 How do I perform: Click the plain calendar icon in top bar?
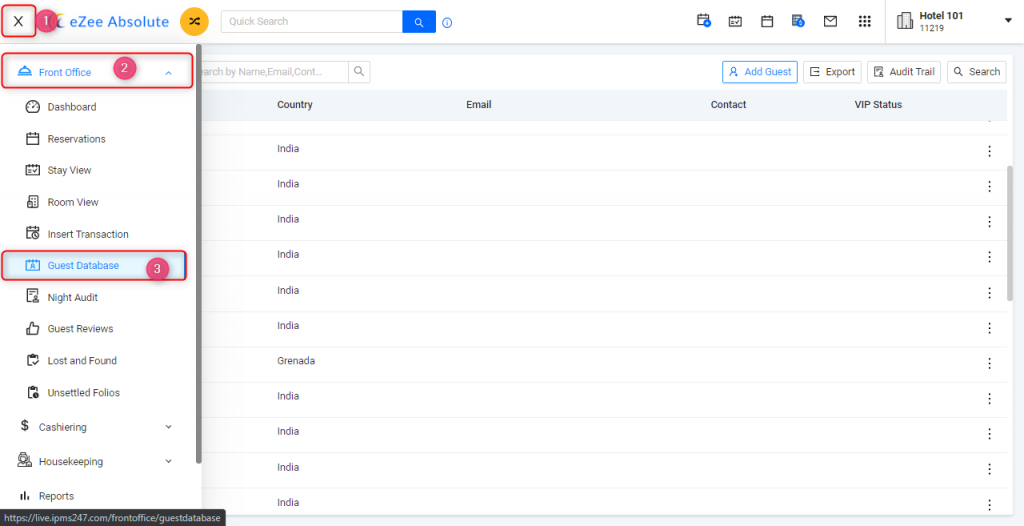tap(767, 22)
